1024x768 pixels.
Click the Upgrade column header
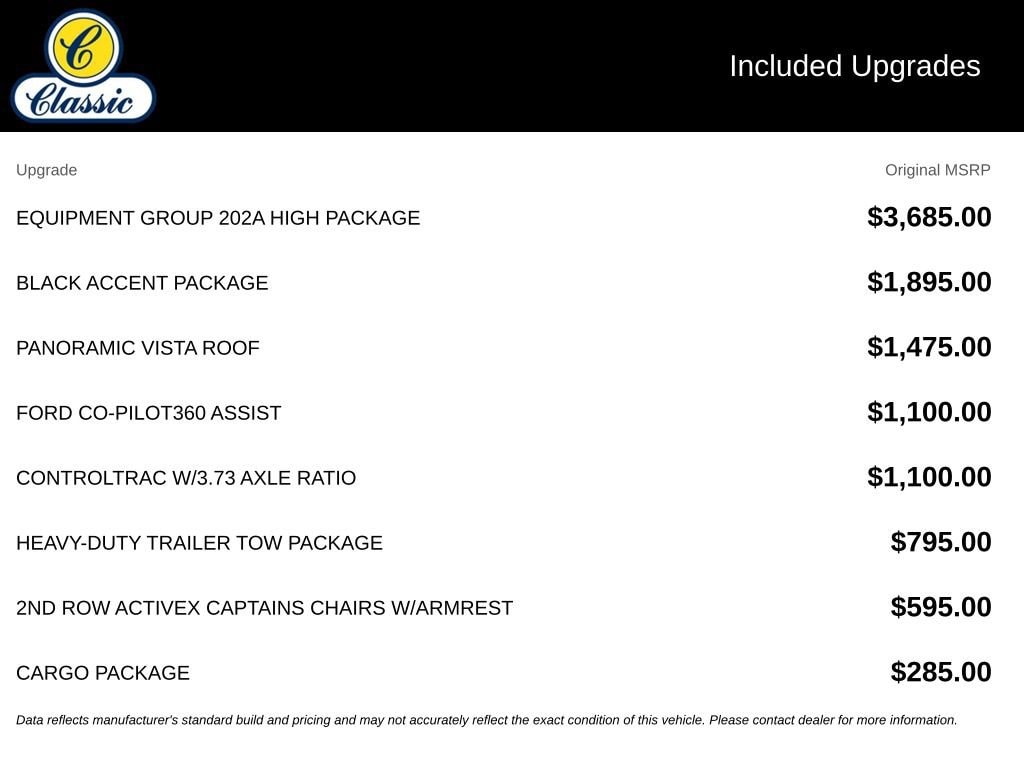(46, 170)
